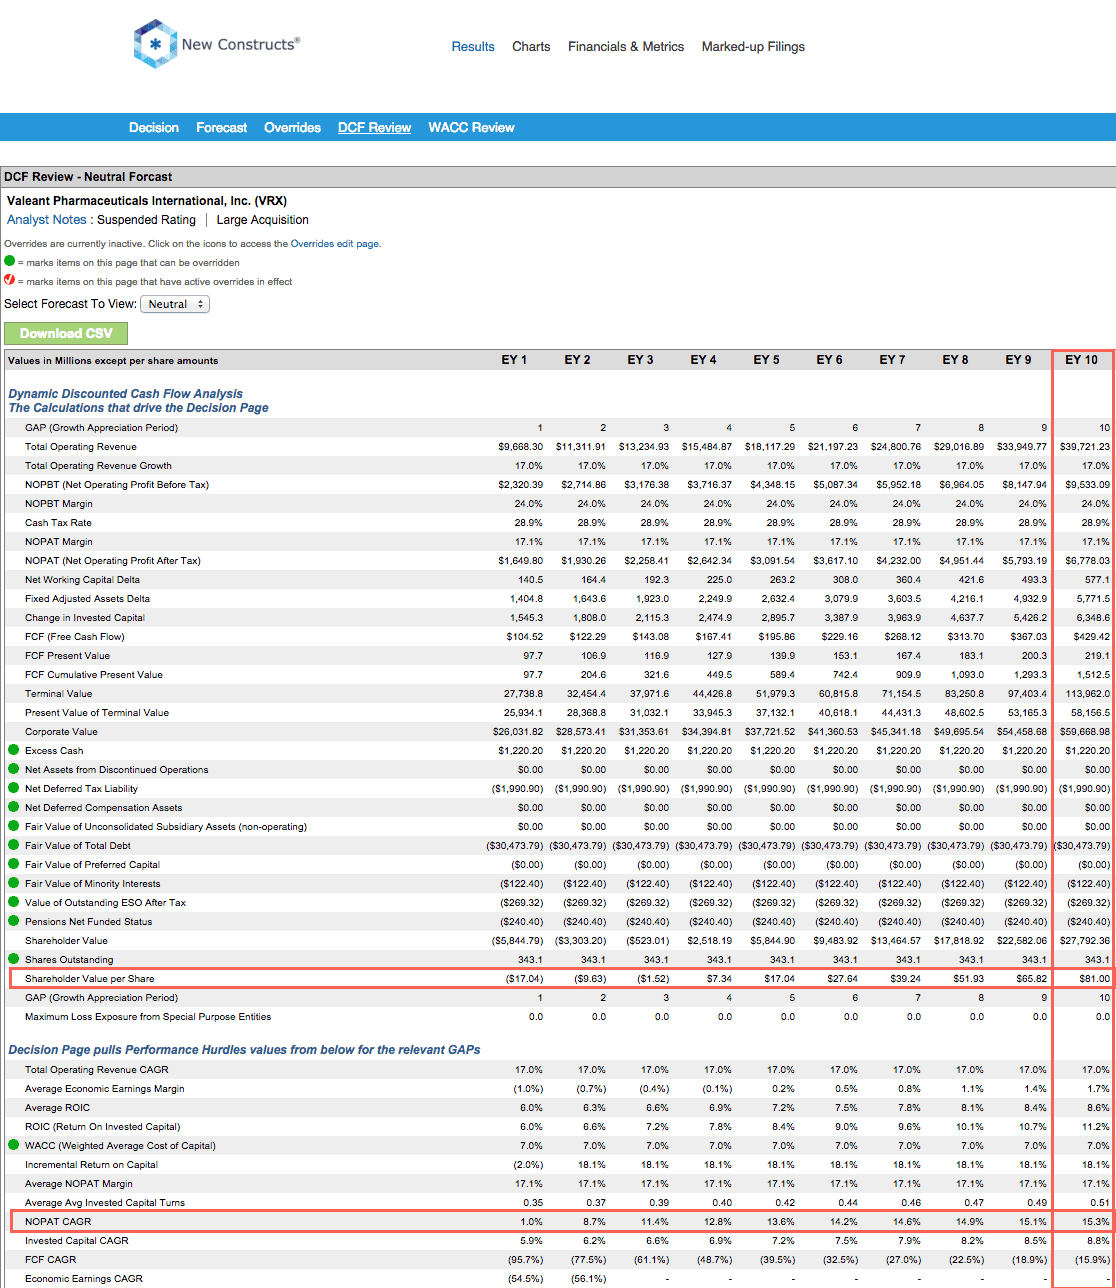The image size is (1116, 1288).
Task: Click the $39,721.23 revenue value under EY 10
Action: [1085, 446]
